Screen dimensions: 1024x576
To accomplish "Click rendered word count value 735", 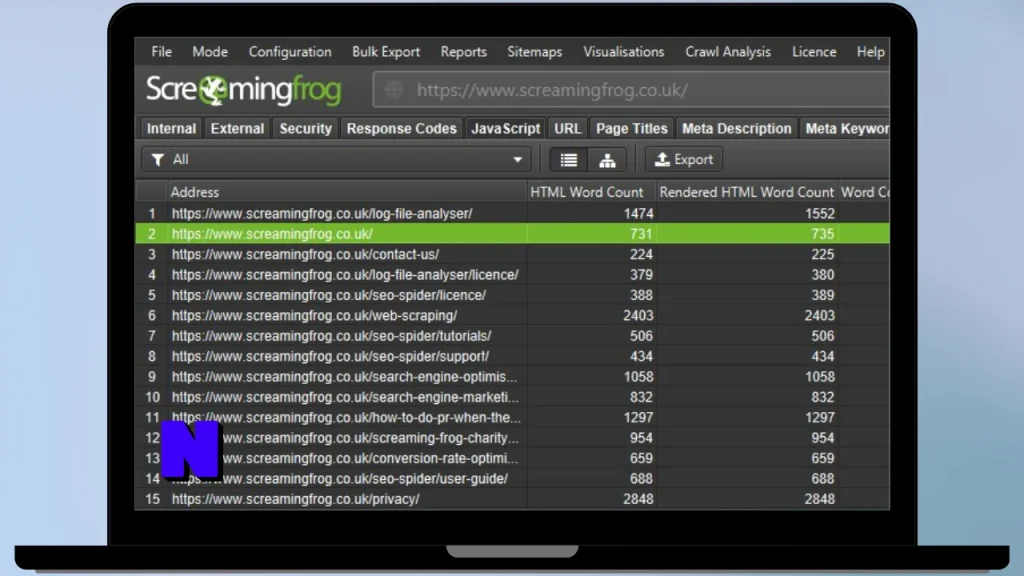I will (823, 234).
